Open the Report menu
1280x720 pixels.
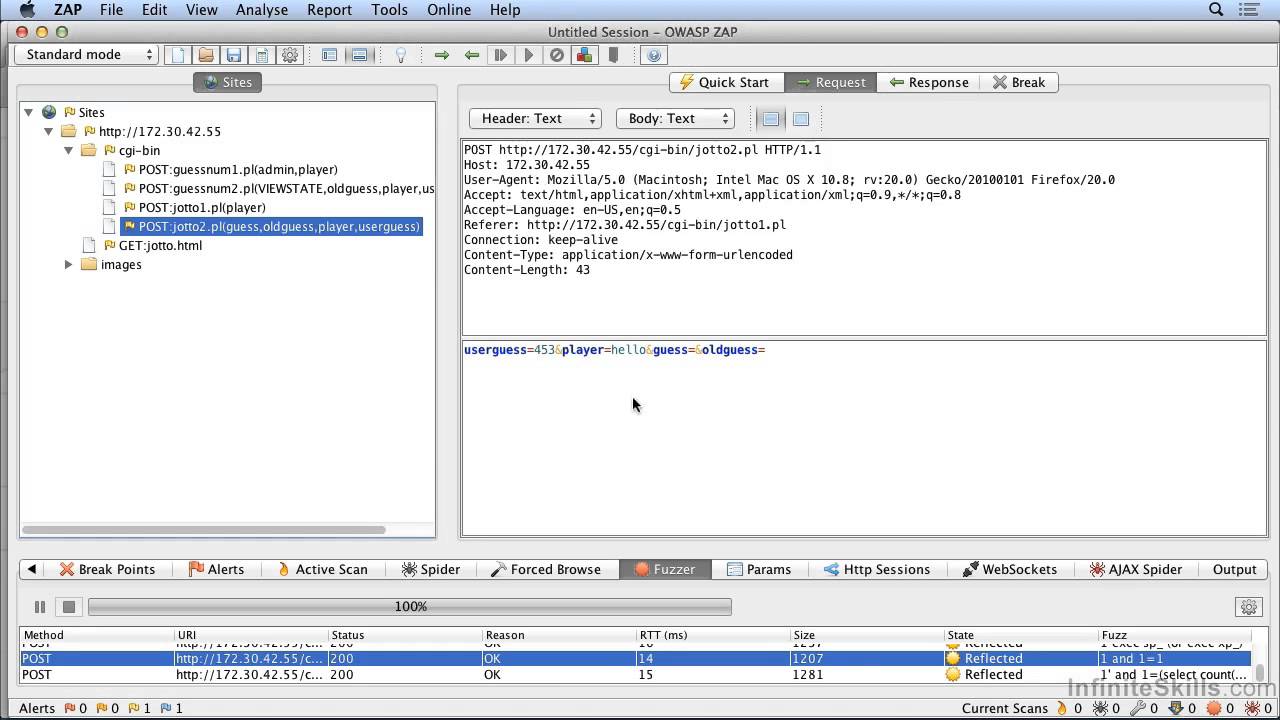click(329, 10)
